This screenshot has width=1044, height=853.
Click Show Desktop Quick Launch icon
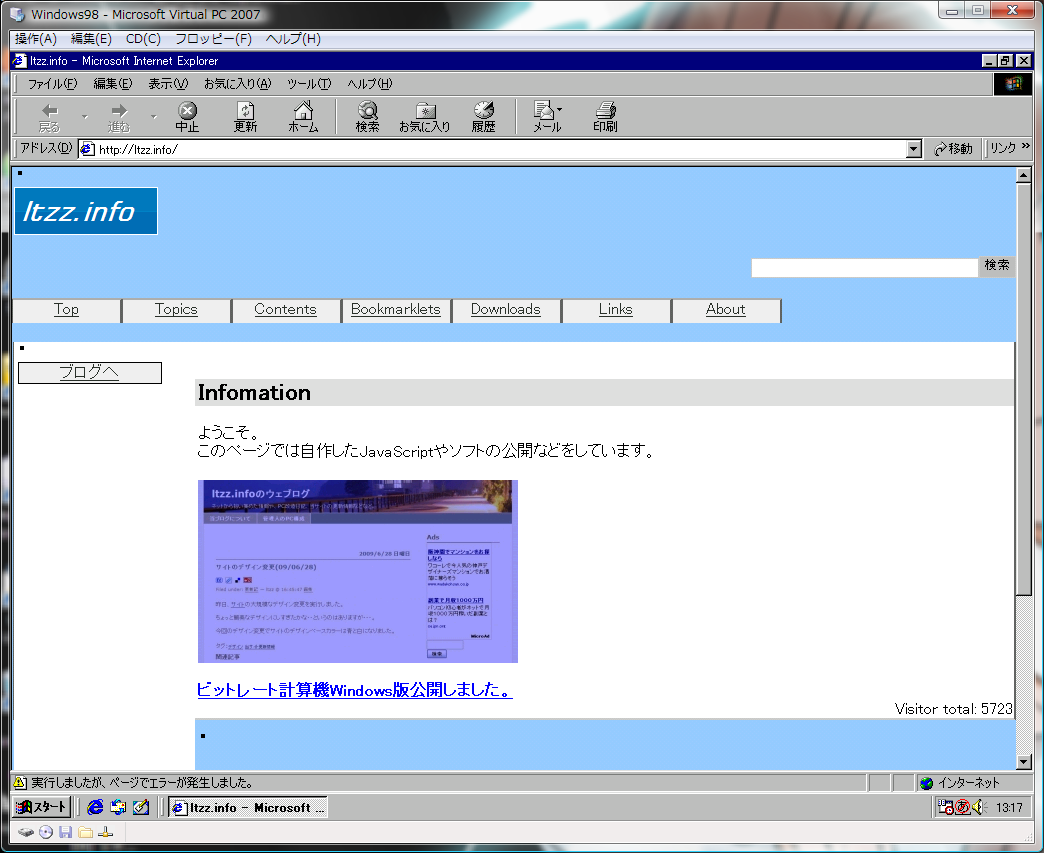click(x=140, y=807)
